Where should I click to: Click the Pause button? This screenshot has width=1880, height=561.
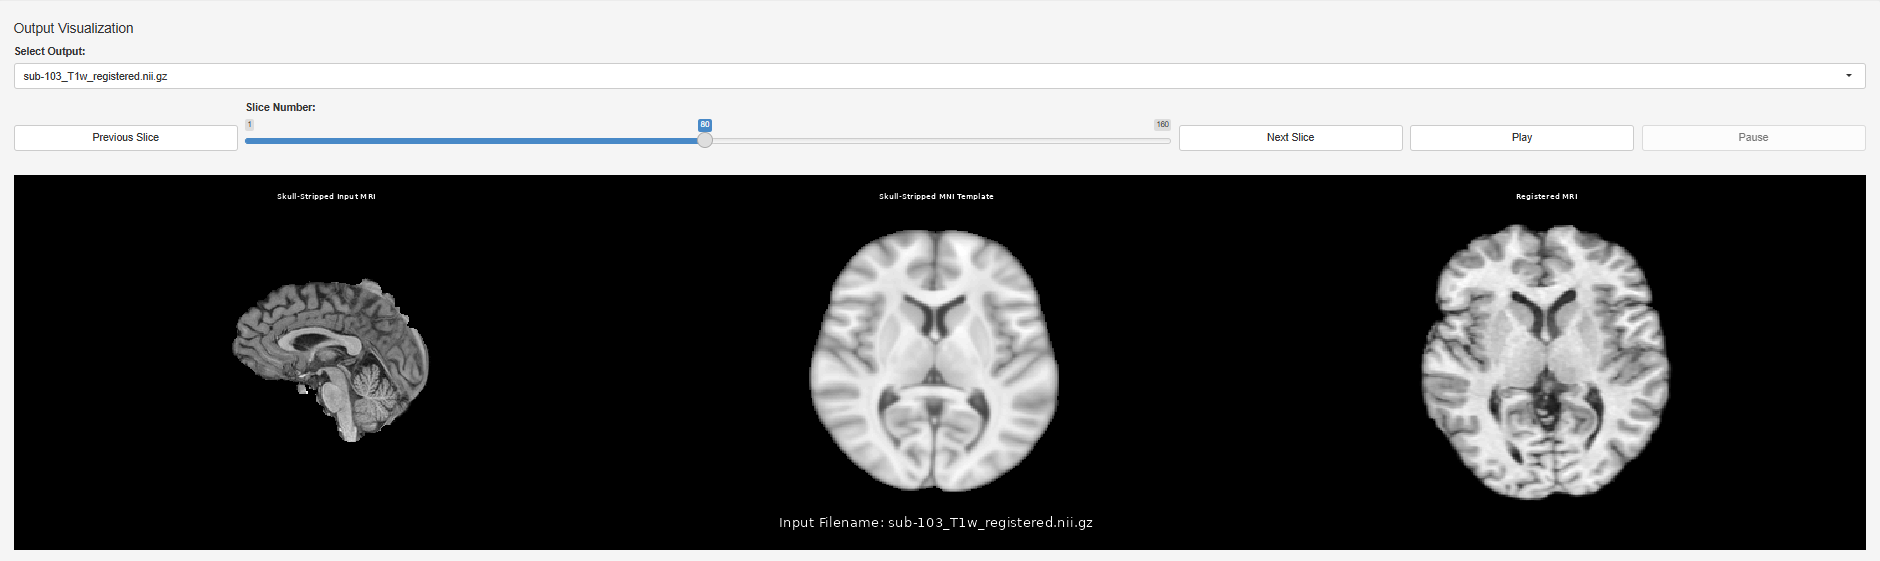(x=1753, y=138)
